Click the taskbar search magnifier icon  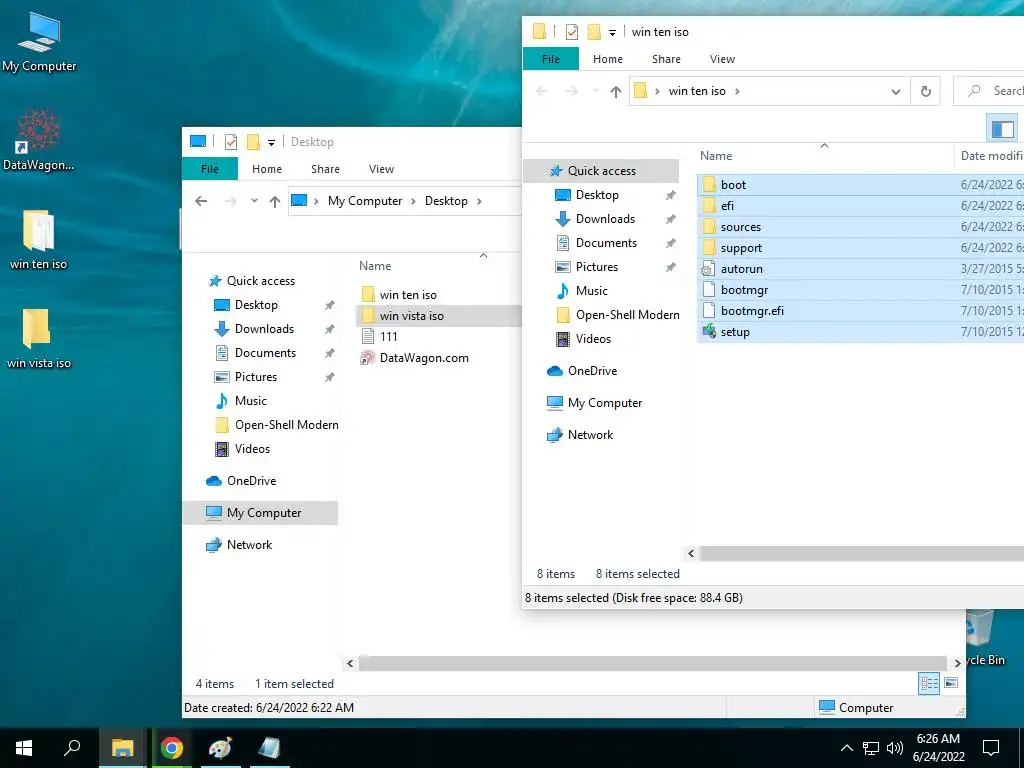coord(72,748)
